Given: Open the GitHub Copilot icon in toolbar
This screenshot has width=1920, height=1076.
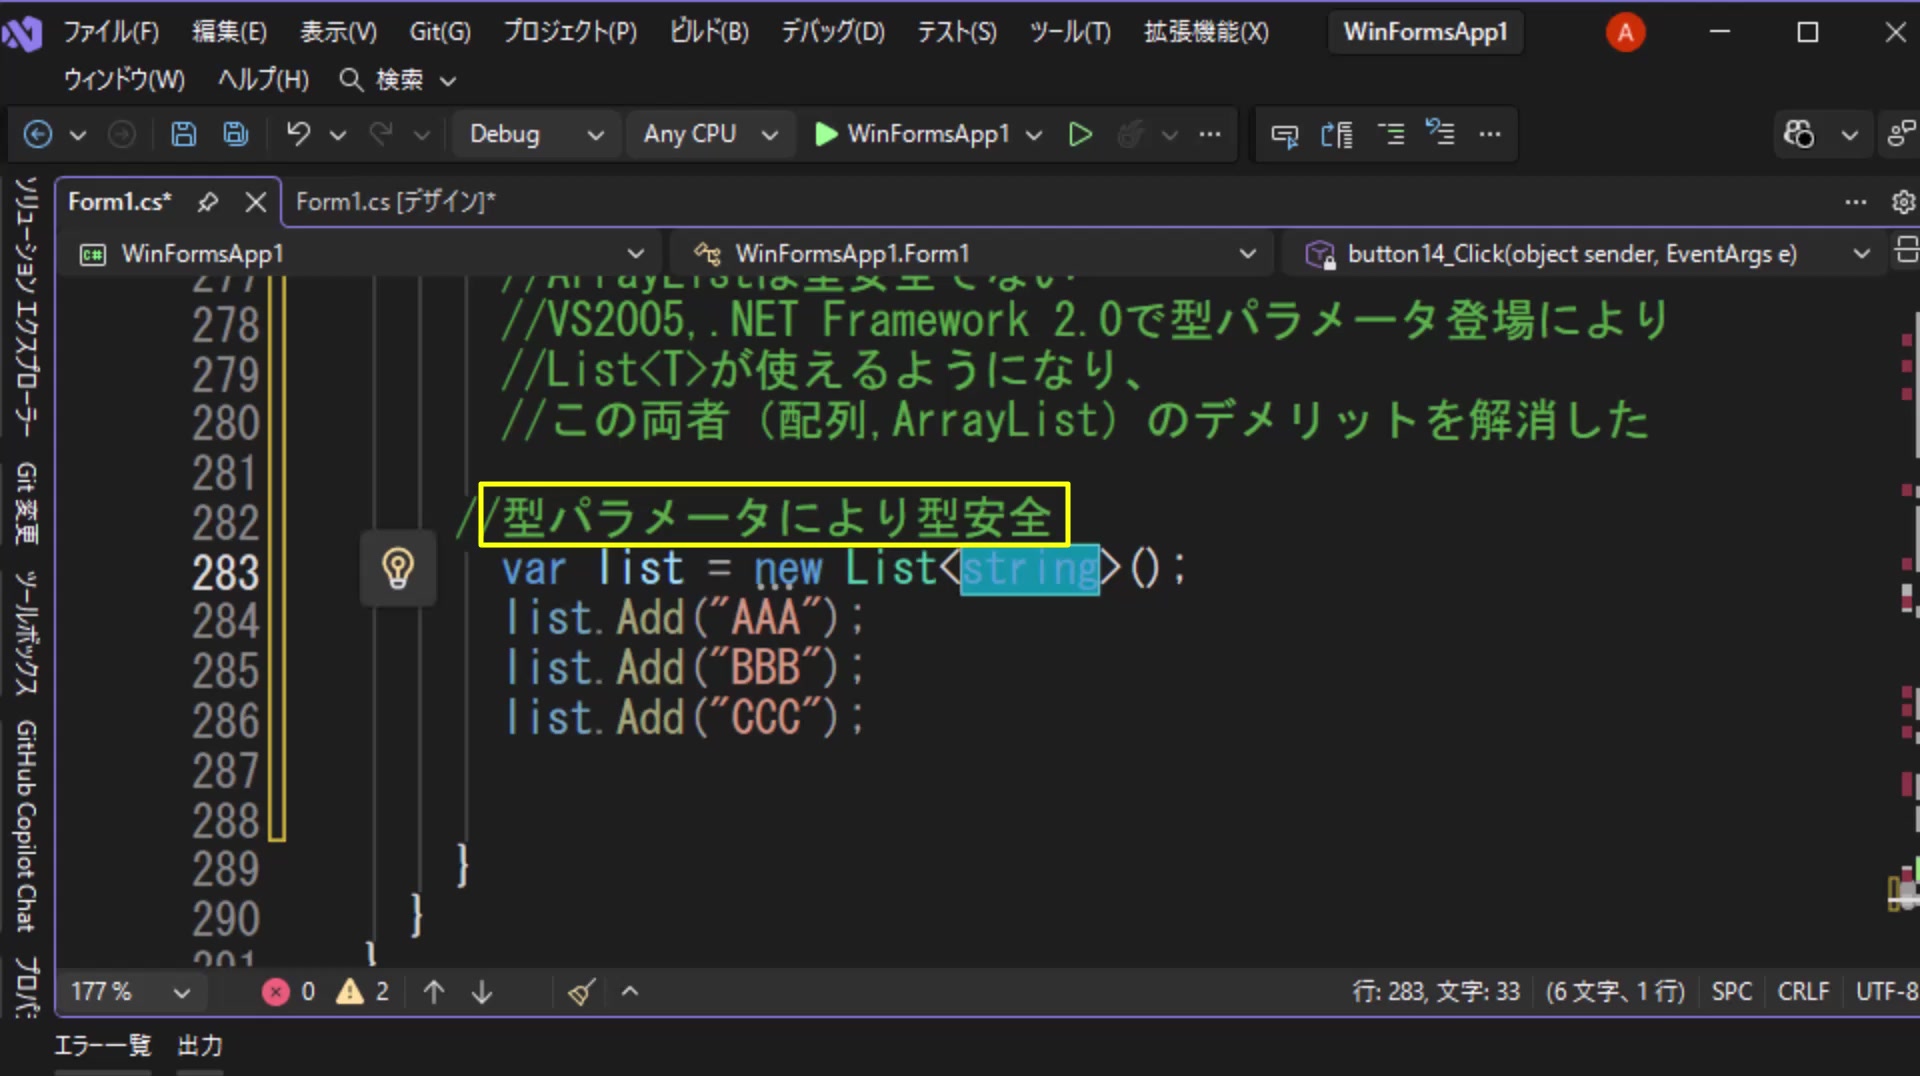Looking at the screenshot, I should coord(1799,134).
